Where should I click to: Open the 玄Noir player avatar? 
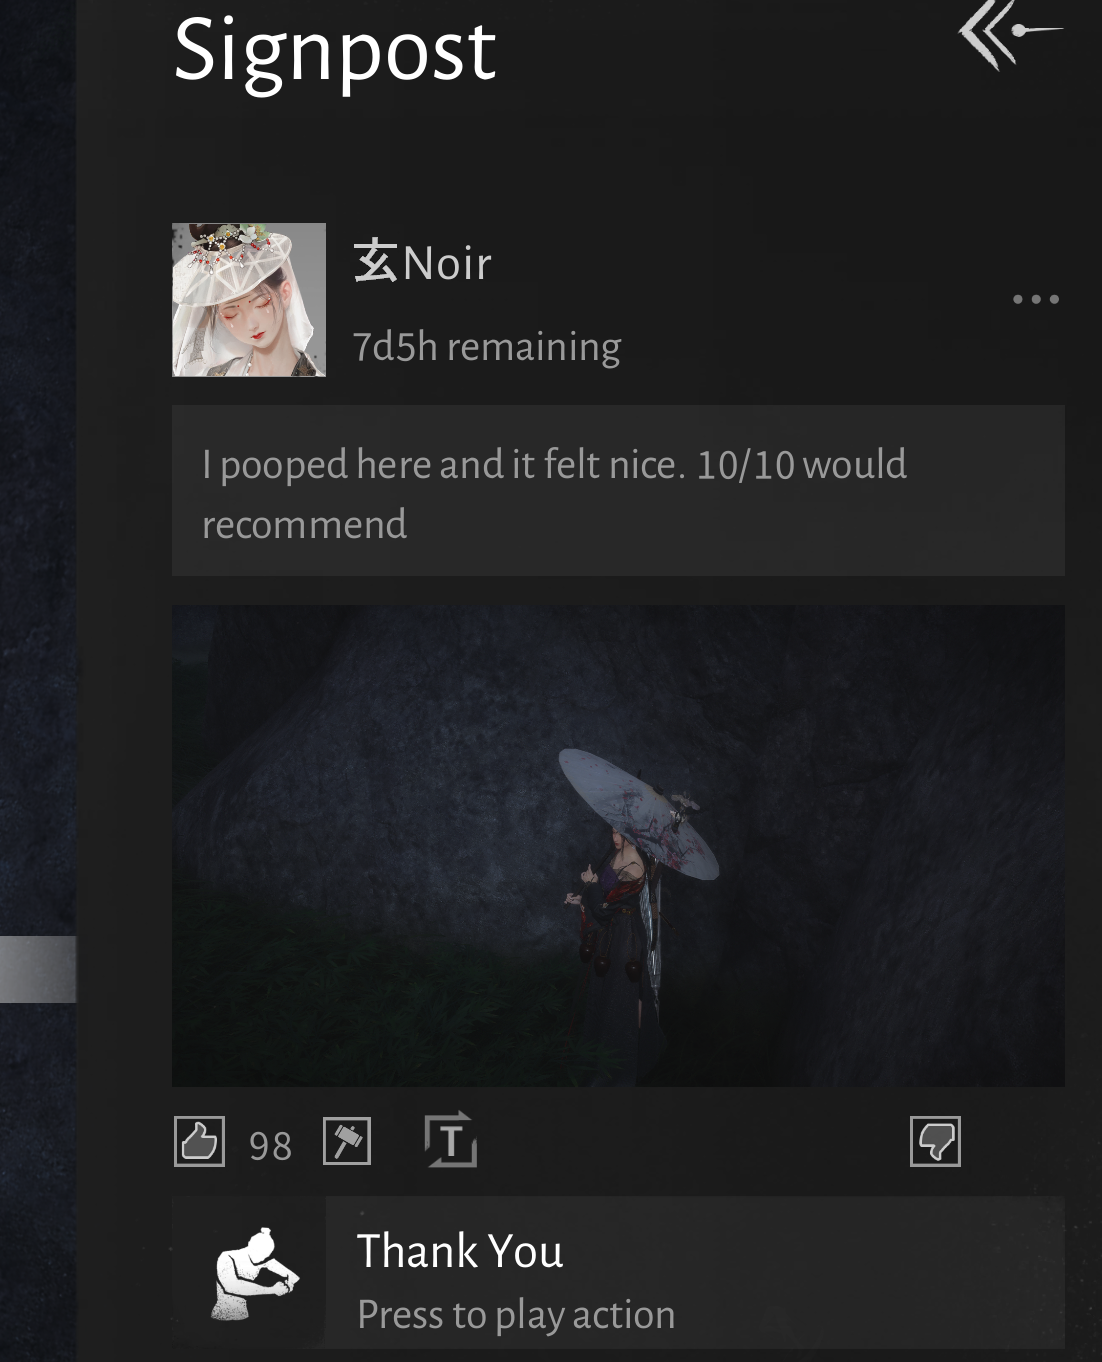pyautogui.click(x=249, y=300)
